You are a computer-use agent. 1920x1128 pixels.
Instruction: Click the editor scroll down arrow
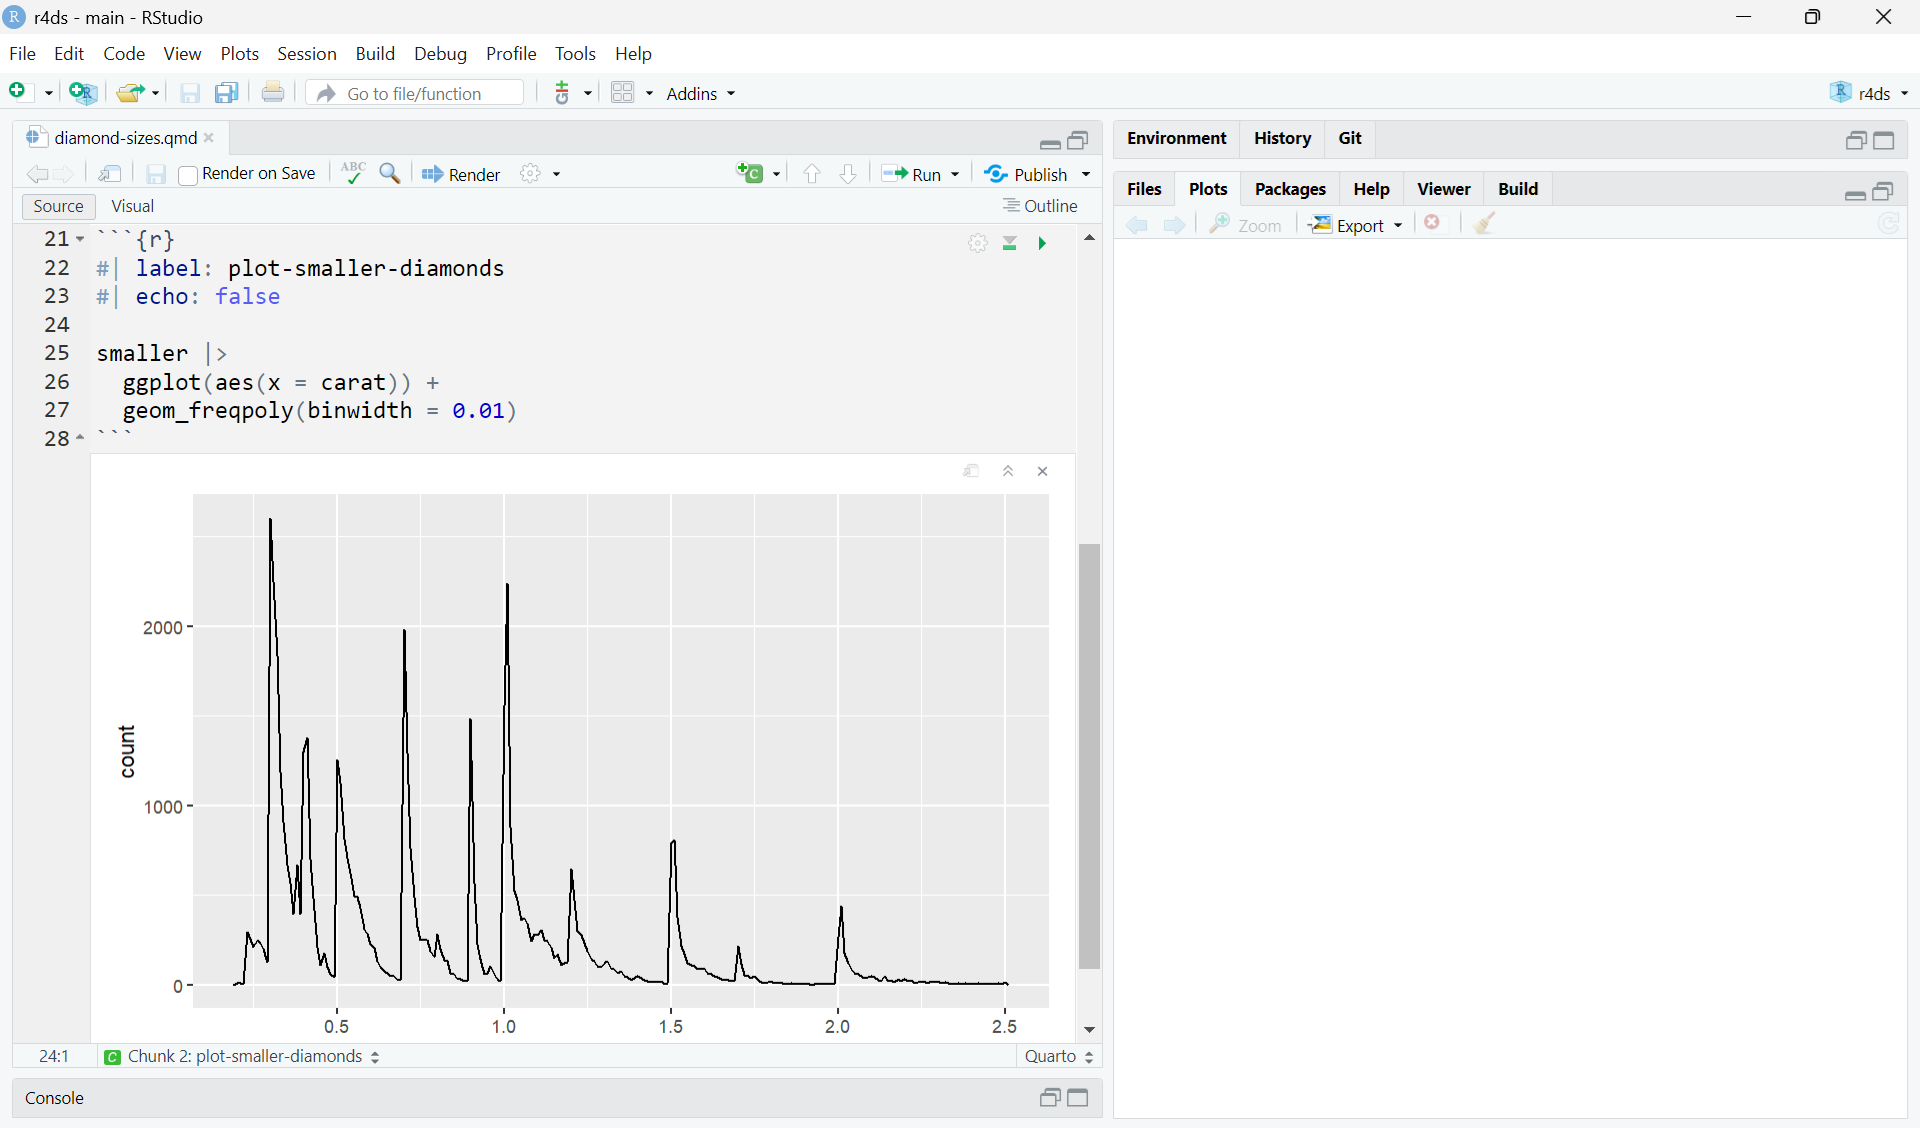click(1090, 1030)
